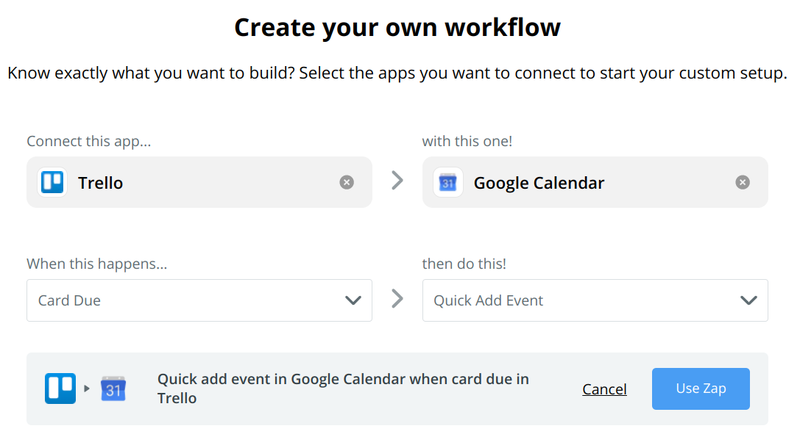Viewport: 800px width, 448px height.
Task: Click the Google Calendar icon in app field
Action: click(448, 182)
